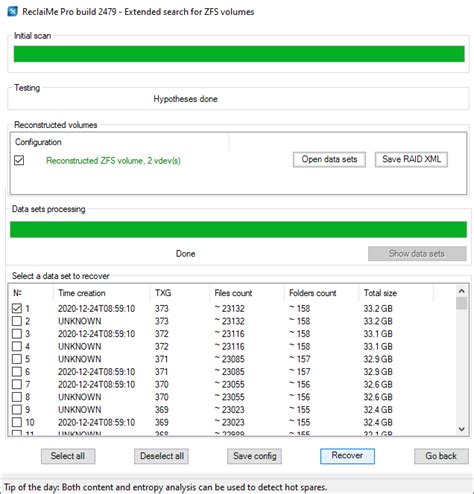474x494 pixels.
Task: Tick the data set 5 checkbox
Action: click(x=17, y=359)
